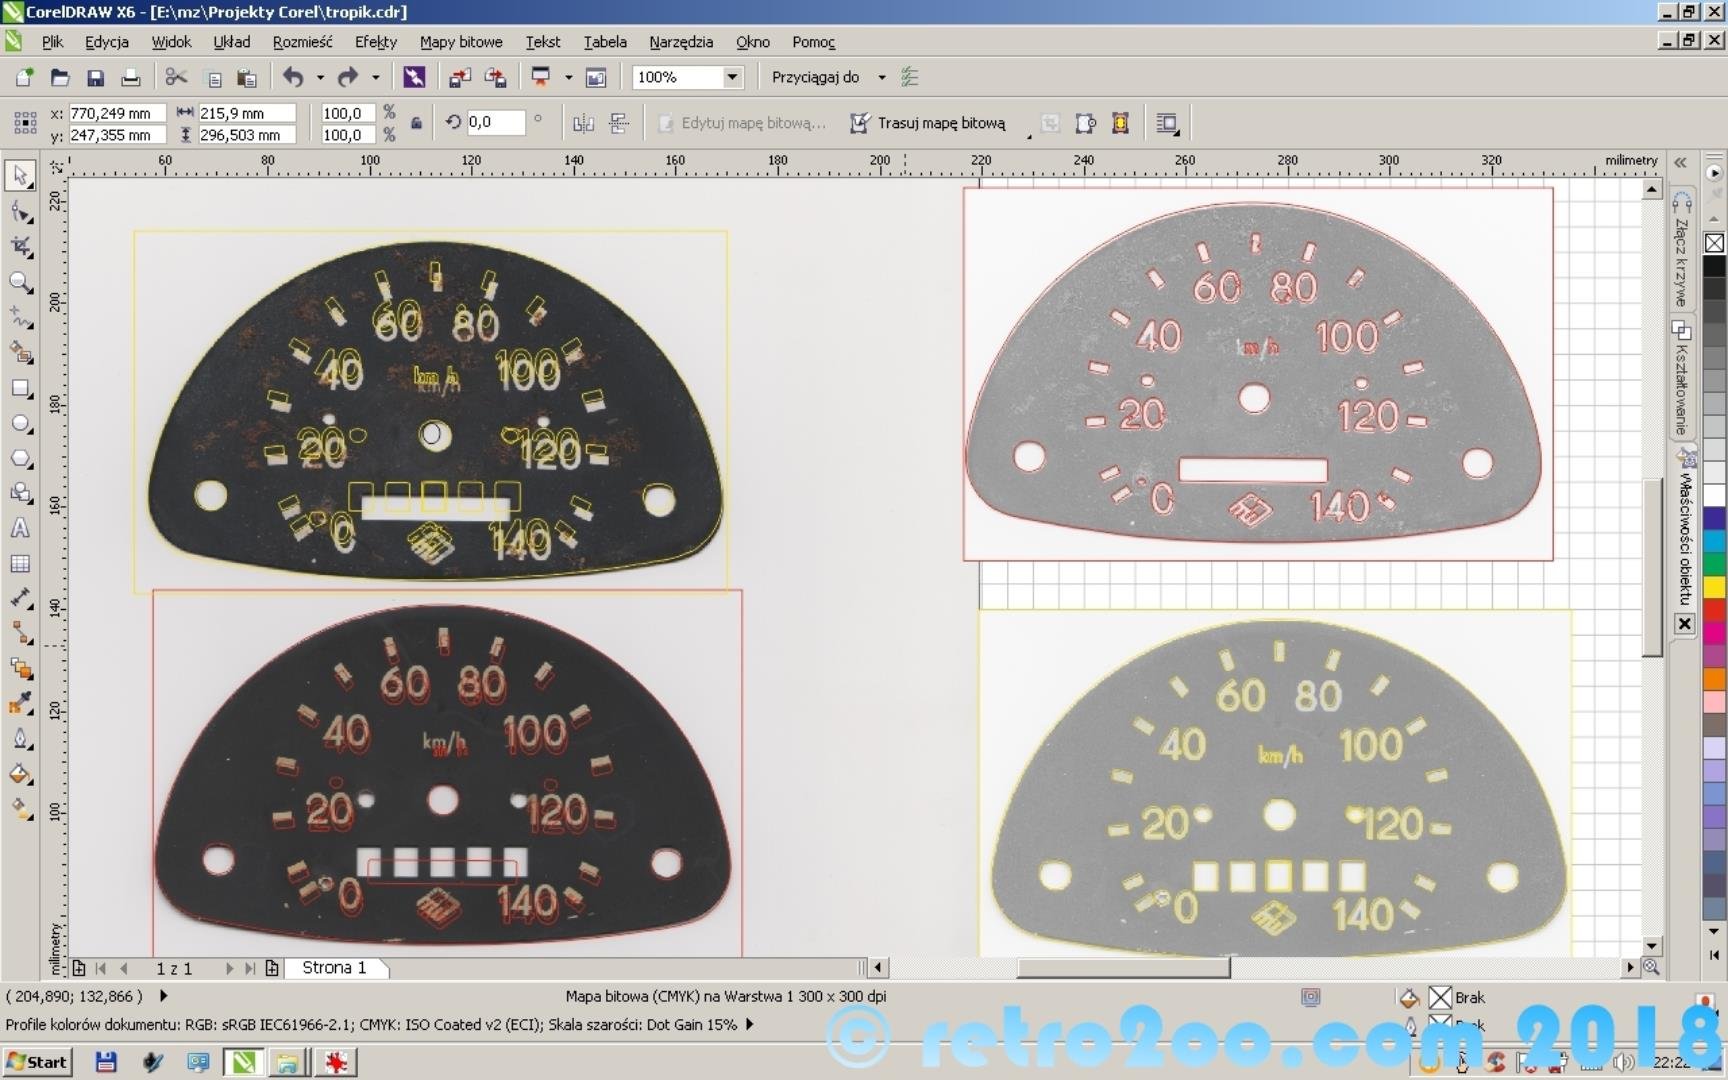Pick the yellow swatch in color palette

point(1714,587)
